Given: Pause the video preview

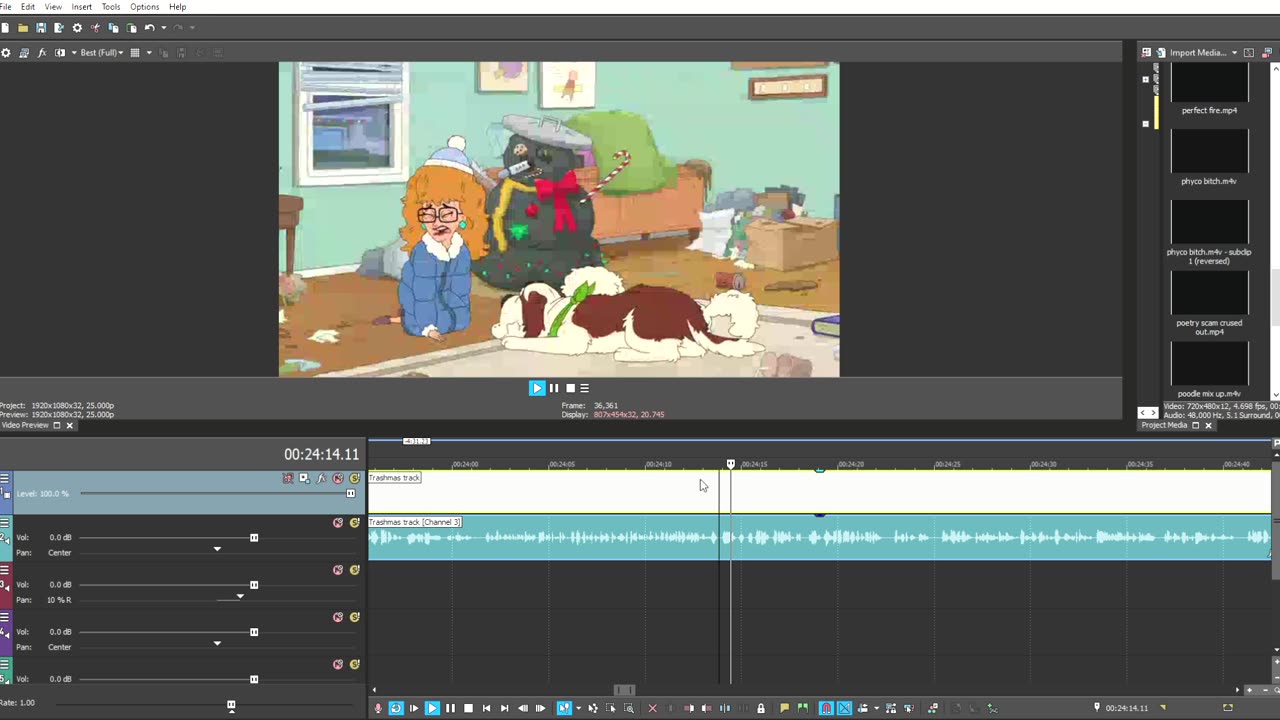Looking at the screenshot, I should tap(554, 388).
